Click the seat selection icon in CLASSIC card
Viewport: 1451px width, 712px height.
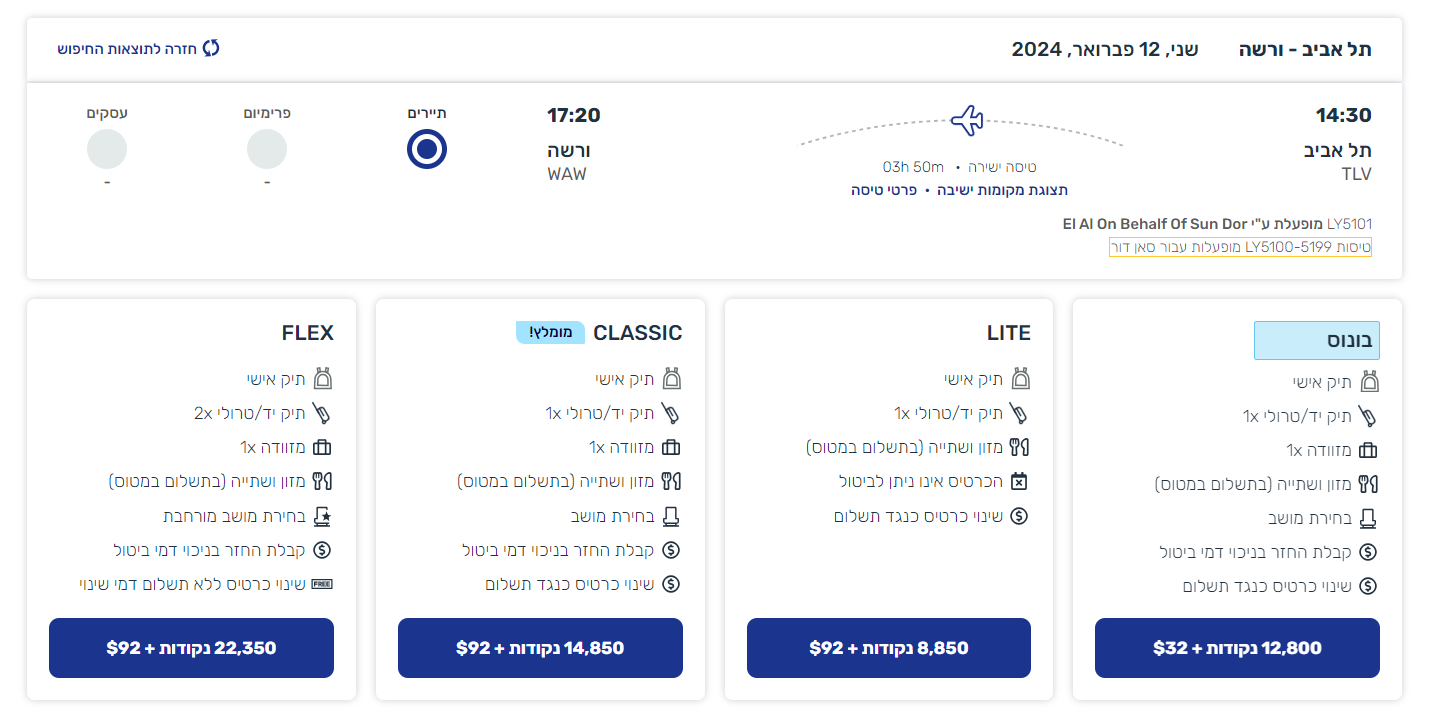click(x=671, y=516)
